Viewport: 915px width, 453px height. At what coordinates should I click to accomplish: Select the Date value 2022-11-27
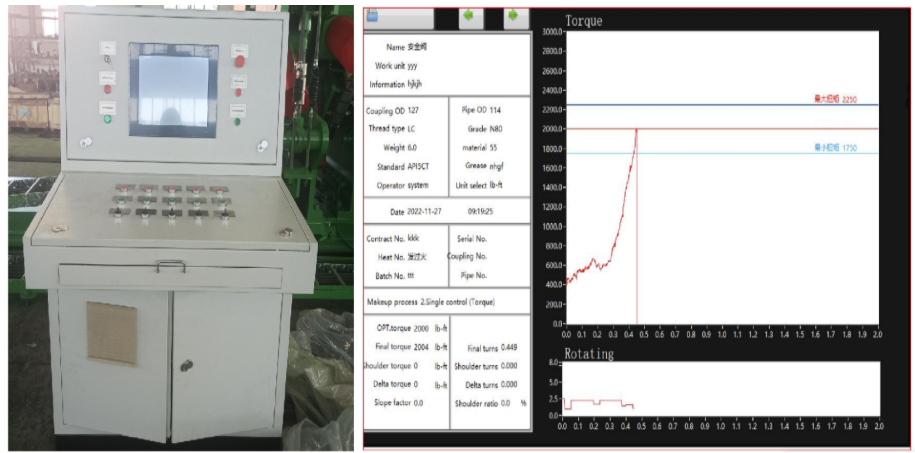(424, 212)
